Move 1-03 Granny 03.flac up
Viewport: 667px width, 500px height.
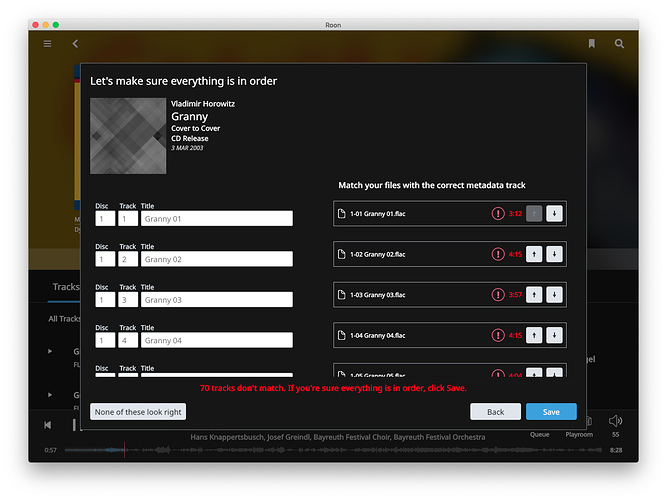click(534, 294)
